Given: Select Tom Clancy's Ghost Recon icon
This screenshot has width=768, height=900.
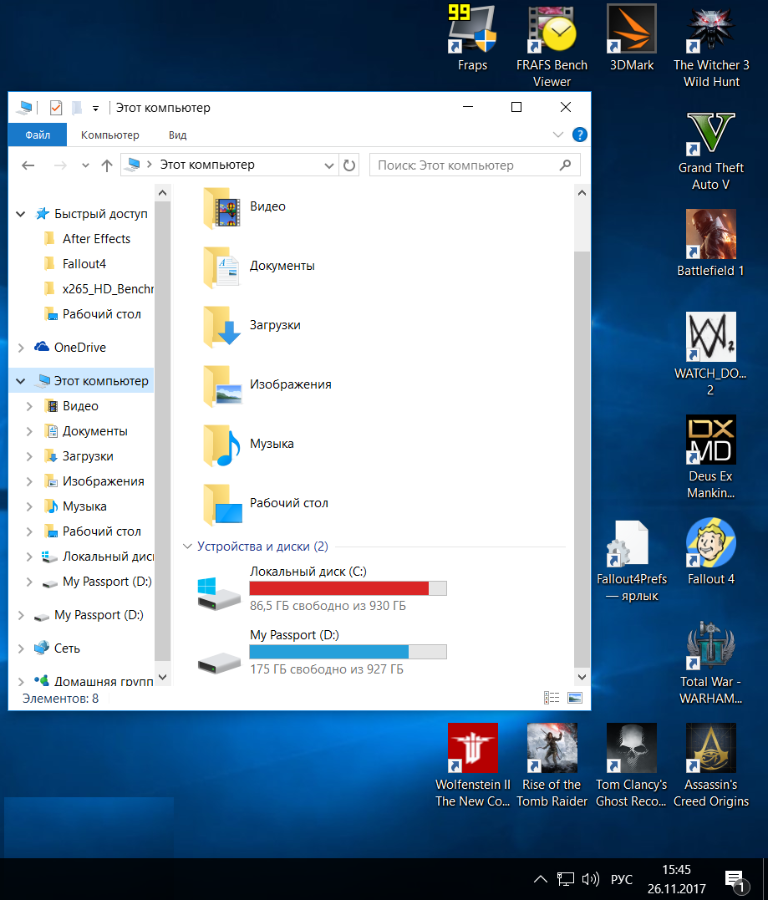Looking at the screenshot, I should tap(631, 766).
